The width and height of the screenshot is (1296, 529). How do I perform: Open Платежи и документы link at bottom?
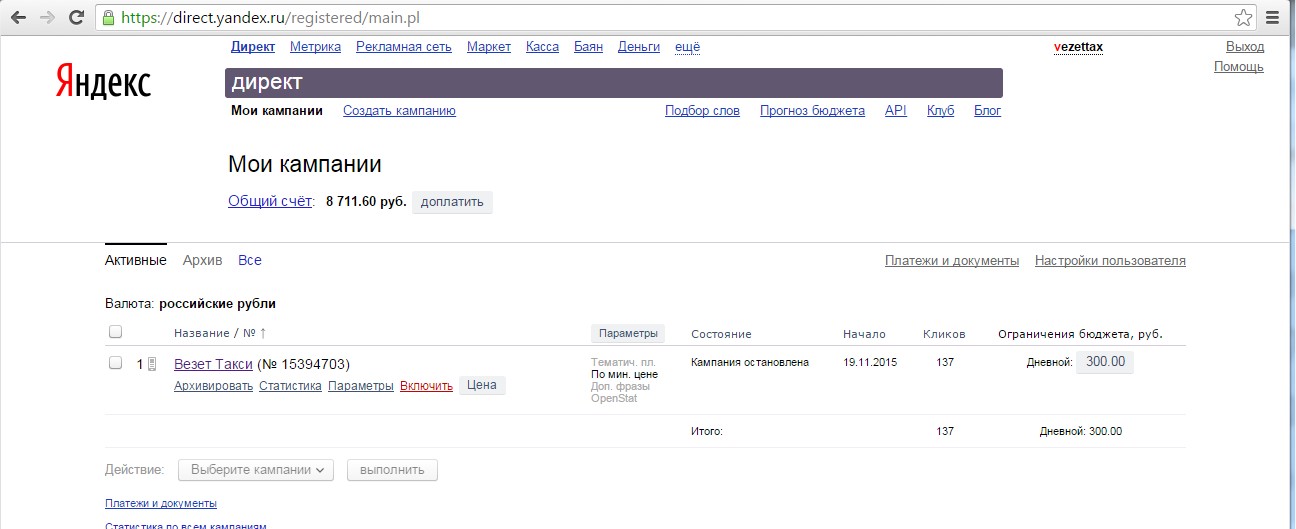[161, 503]
